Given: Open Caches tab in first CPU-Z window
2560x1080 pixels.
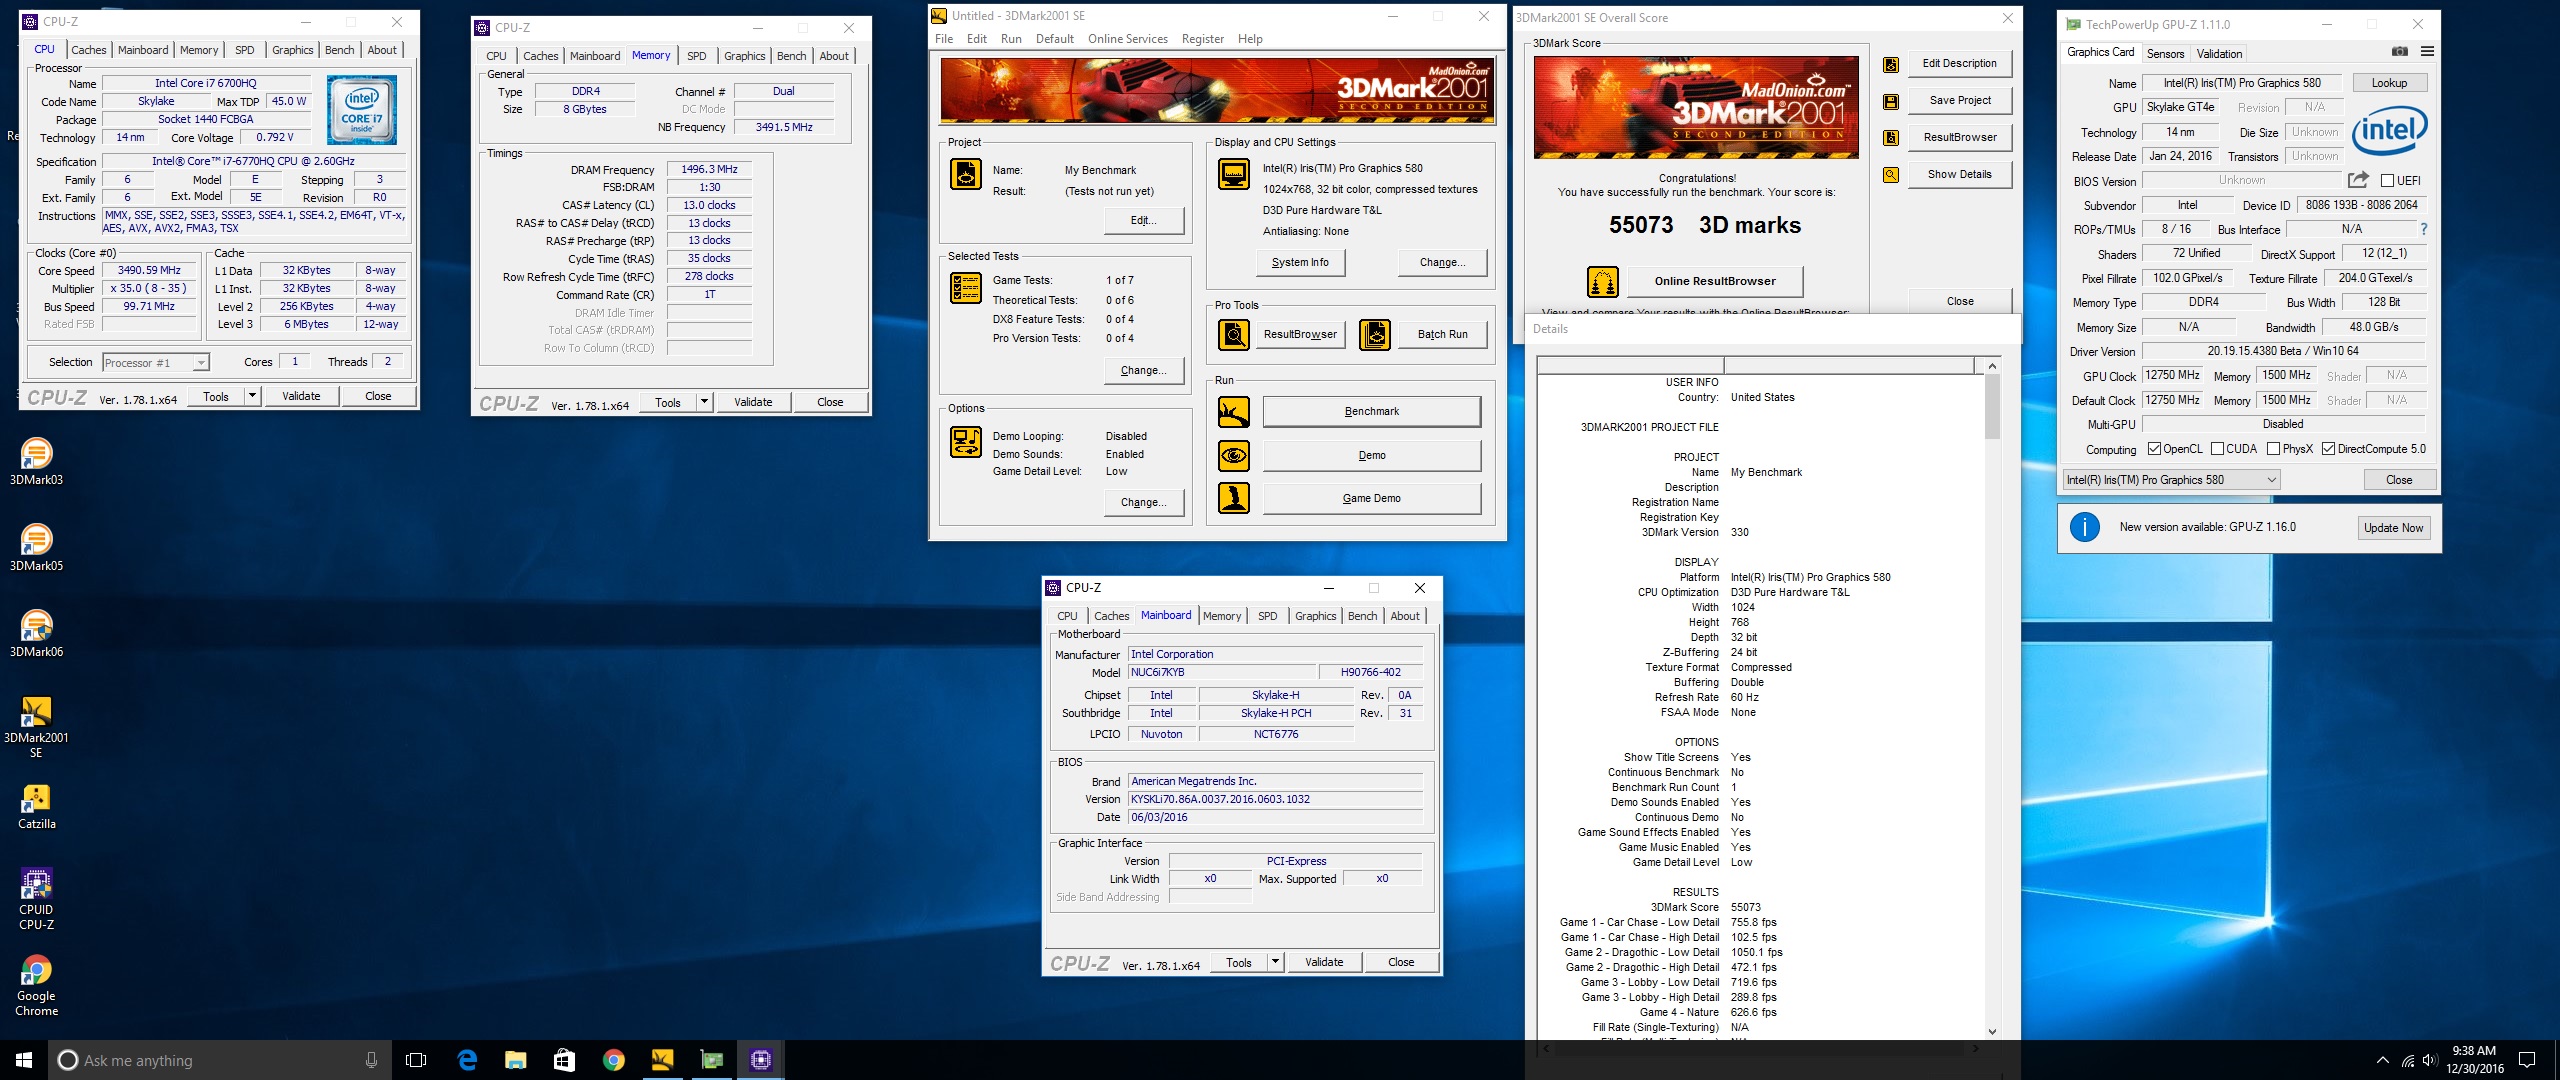Looking at the screenshot, I should point(88,50).
